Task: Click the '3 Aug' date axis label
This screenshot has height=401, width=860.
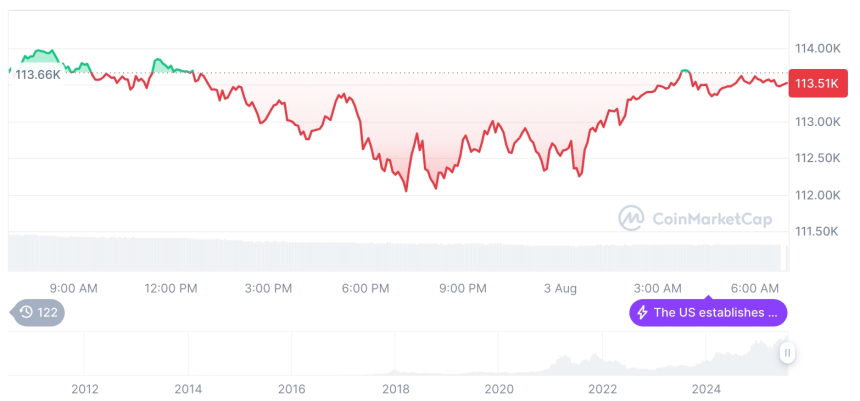Action: (561, 289)
